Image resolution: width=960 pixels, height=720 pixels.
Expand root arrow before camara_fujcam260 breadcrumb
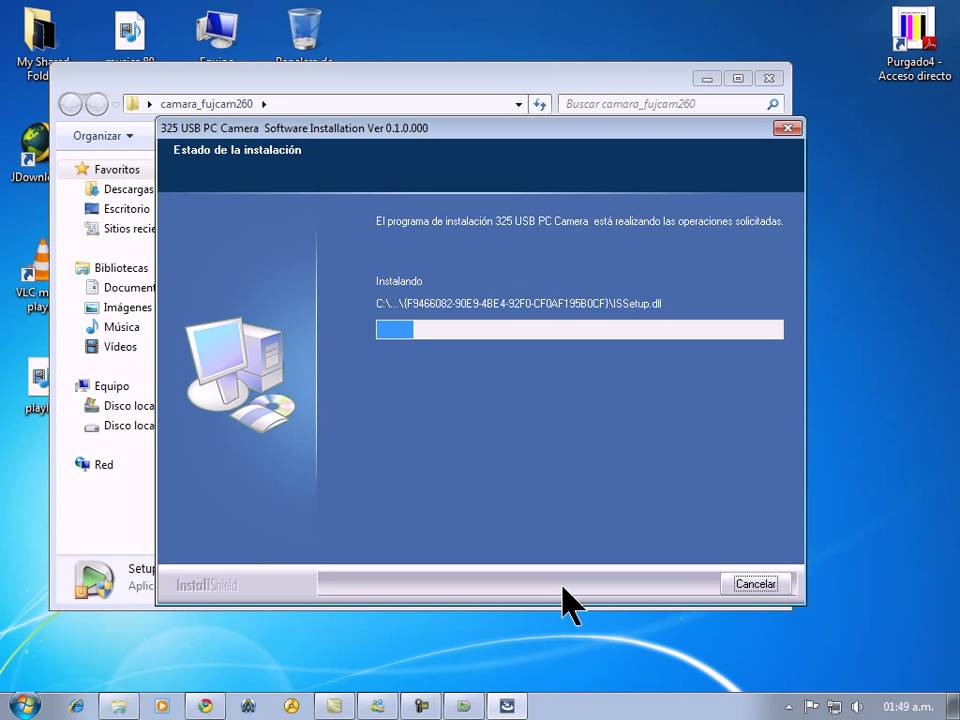point(149,104)
